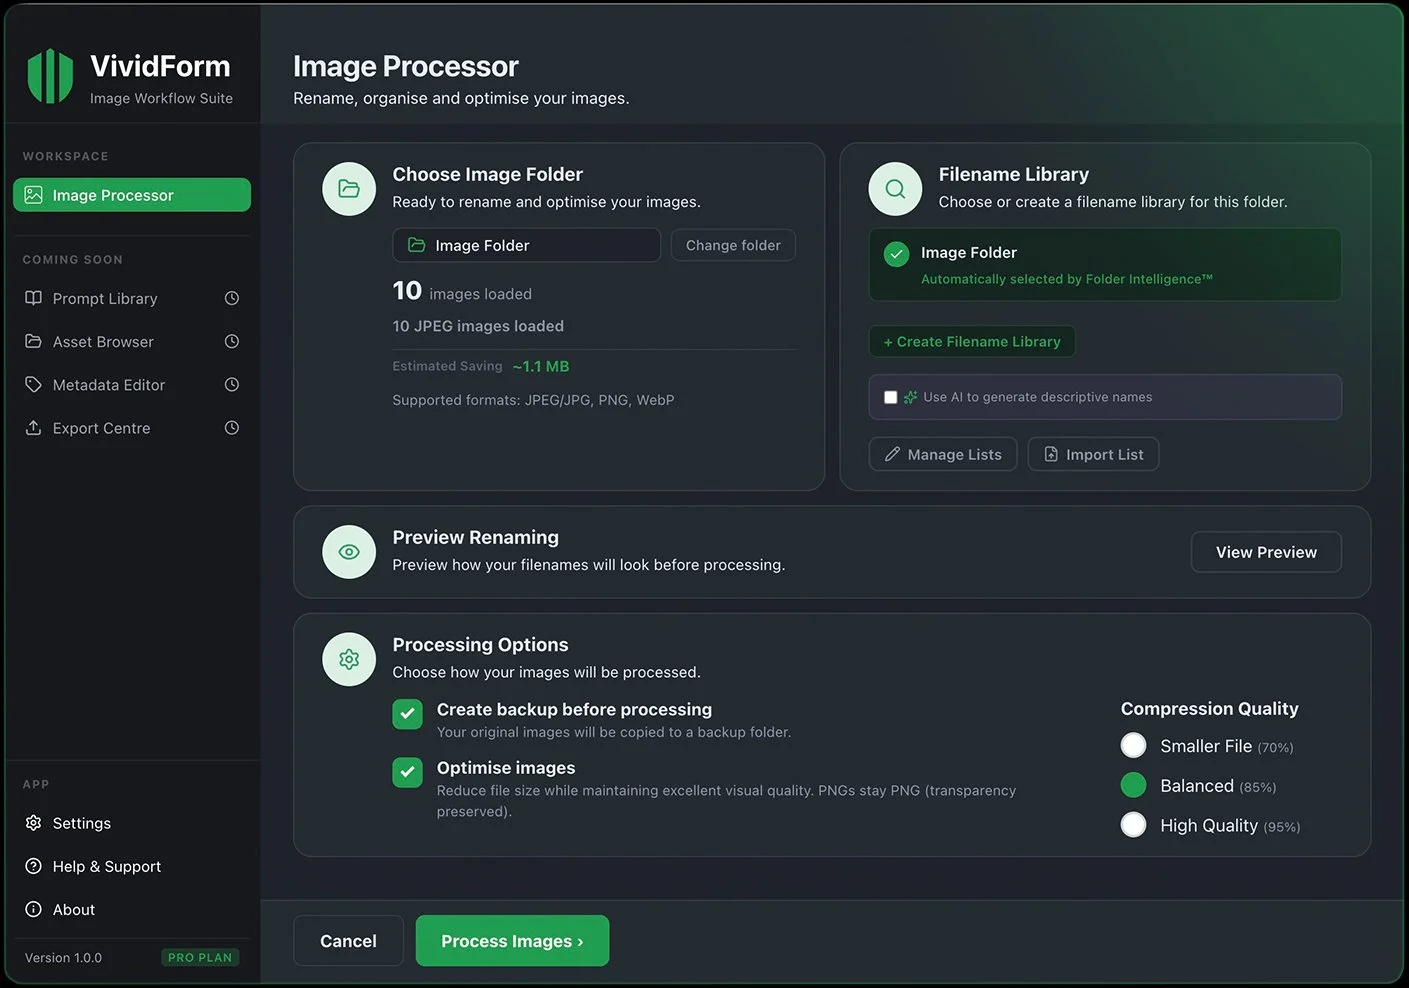The image size is (1409, 988).
Task: Click the Preview Renaming eye icon
Action: pos(349,552)
